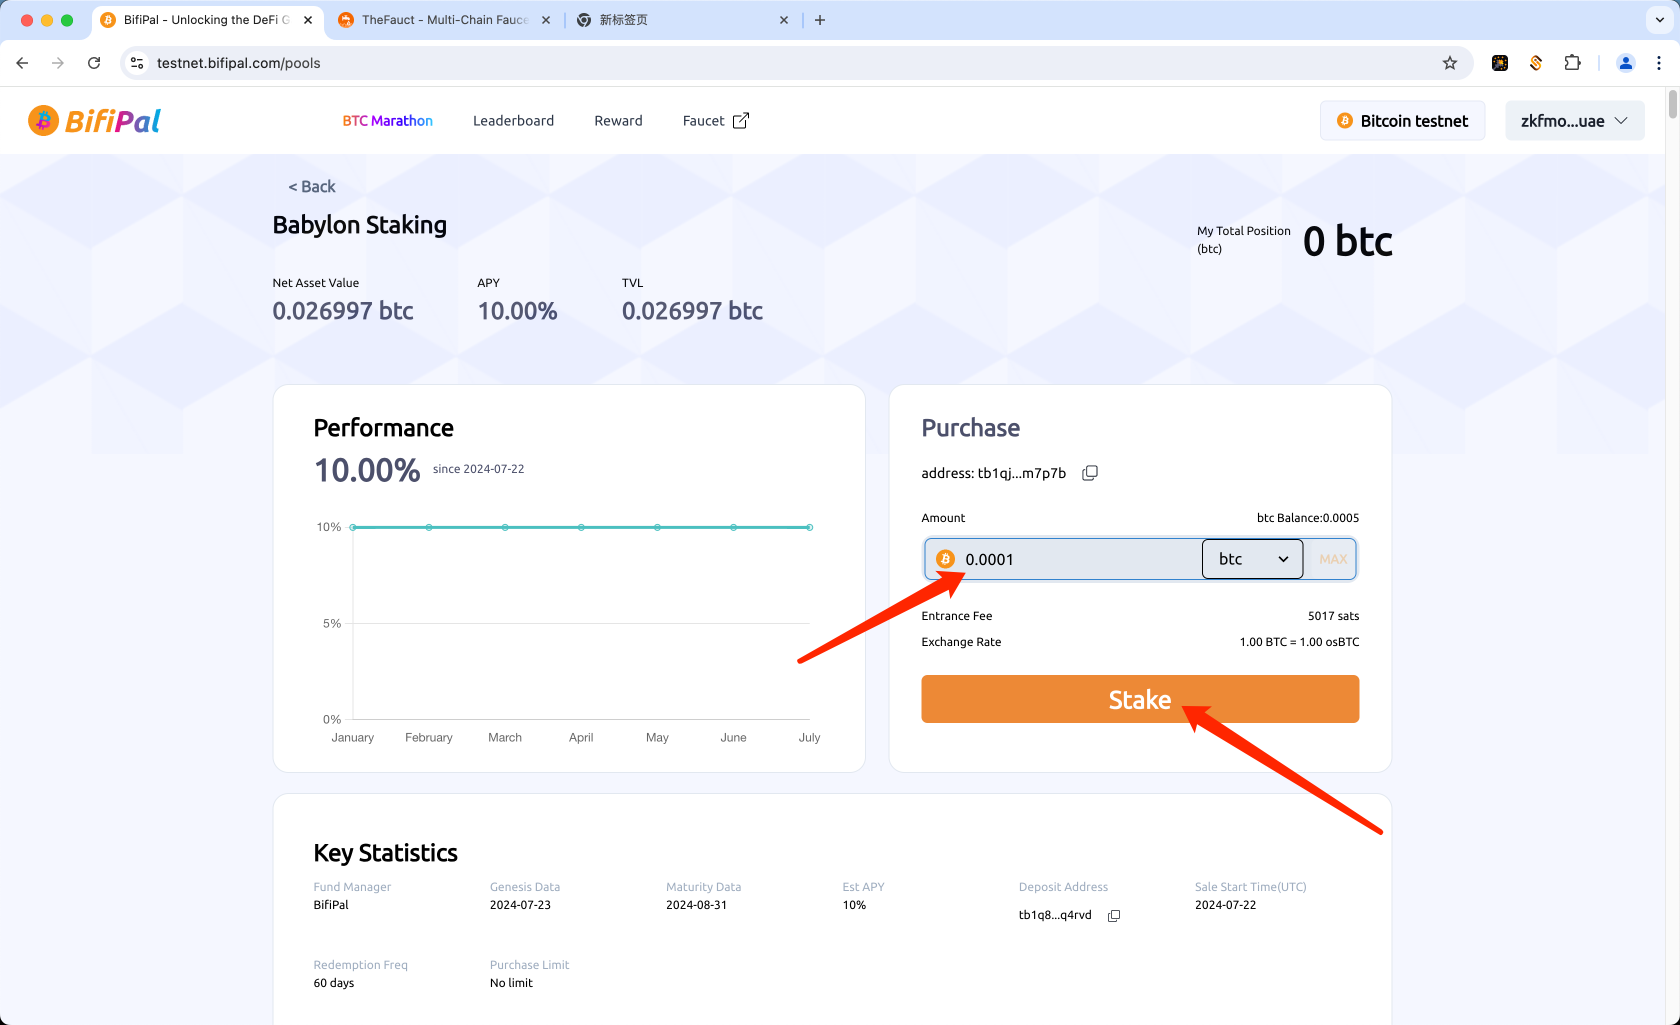Click MAX to fill the amount

tap(1332, 559)
